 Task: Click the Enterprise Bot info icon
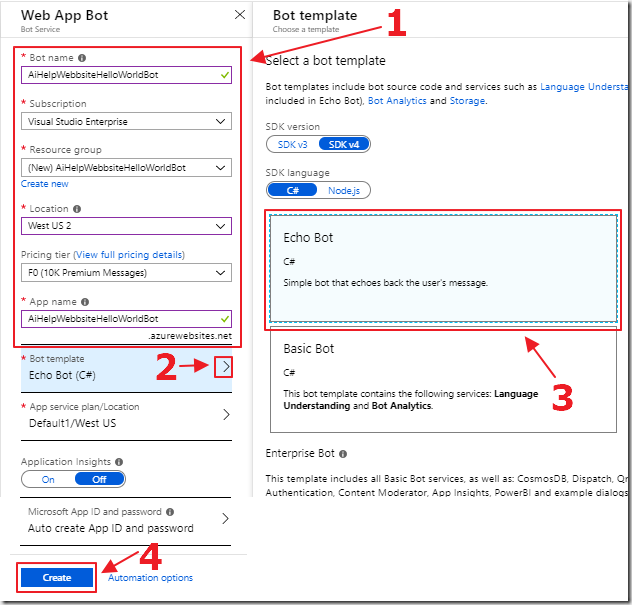pos(343,454)
